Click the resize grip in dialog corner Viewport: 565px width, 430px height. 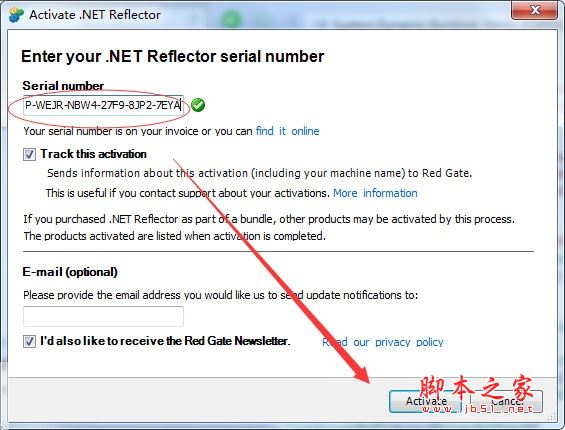552,417
